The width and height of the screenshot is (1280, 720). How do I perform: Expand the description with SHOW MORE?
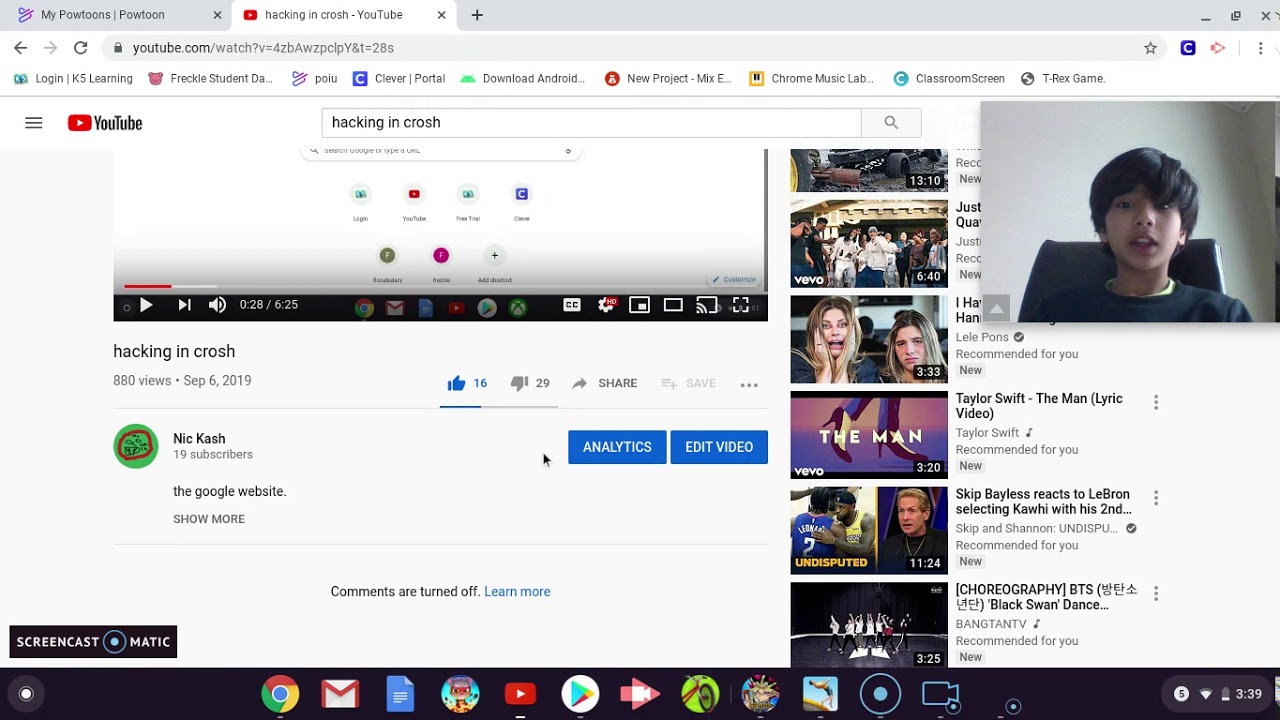(209, 519)
